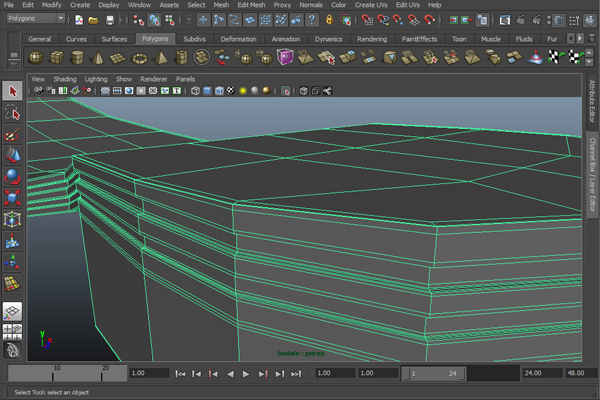600x400 pixels.
Task: Click the animation end field showing 48.00
Action: click(x=580, y=373)
